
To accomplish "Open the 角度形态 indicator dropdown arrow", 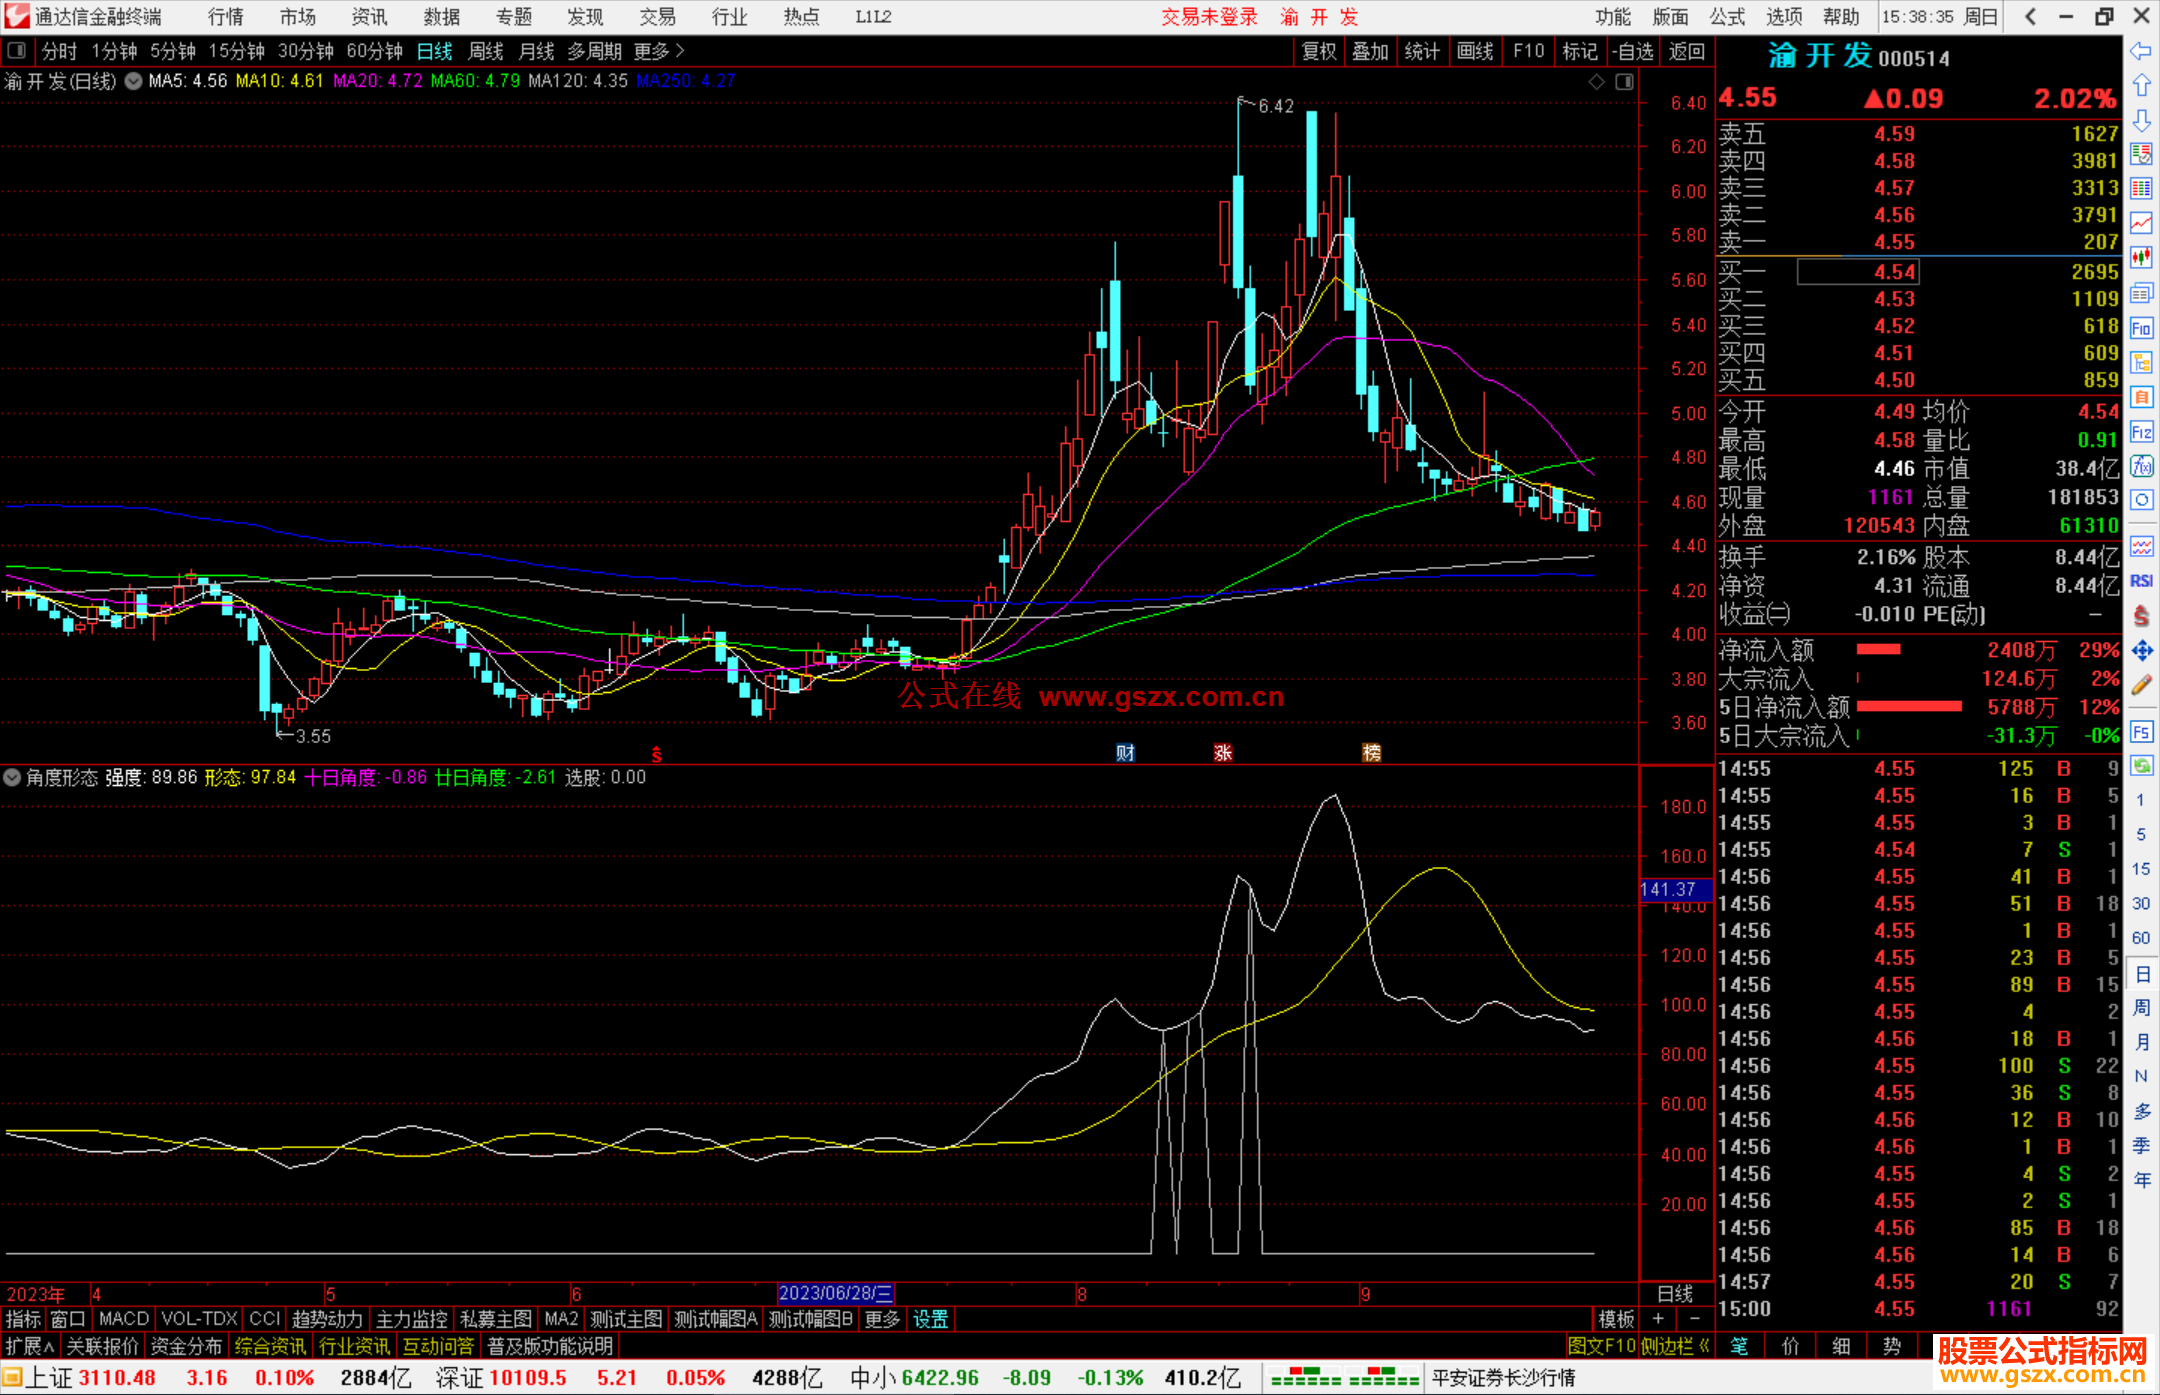I will (12, 777).
